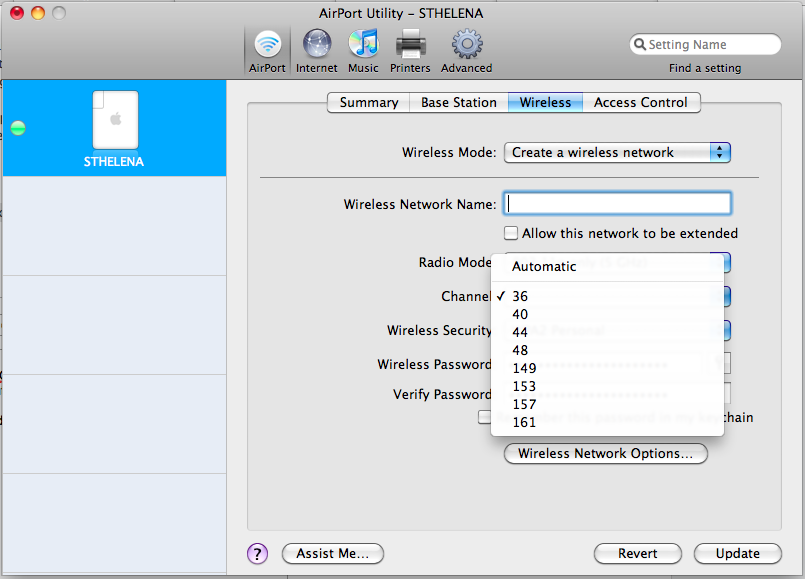Open the Internet settings pane
Image resolution: width=805 pixels, height=579 pixels.
click(316, 48)
